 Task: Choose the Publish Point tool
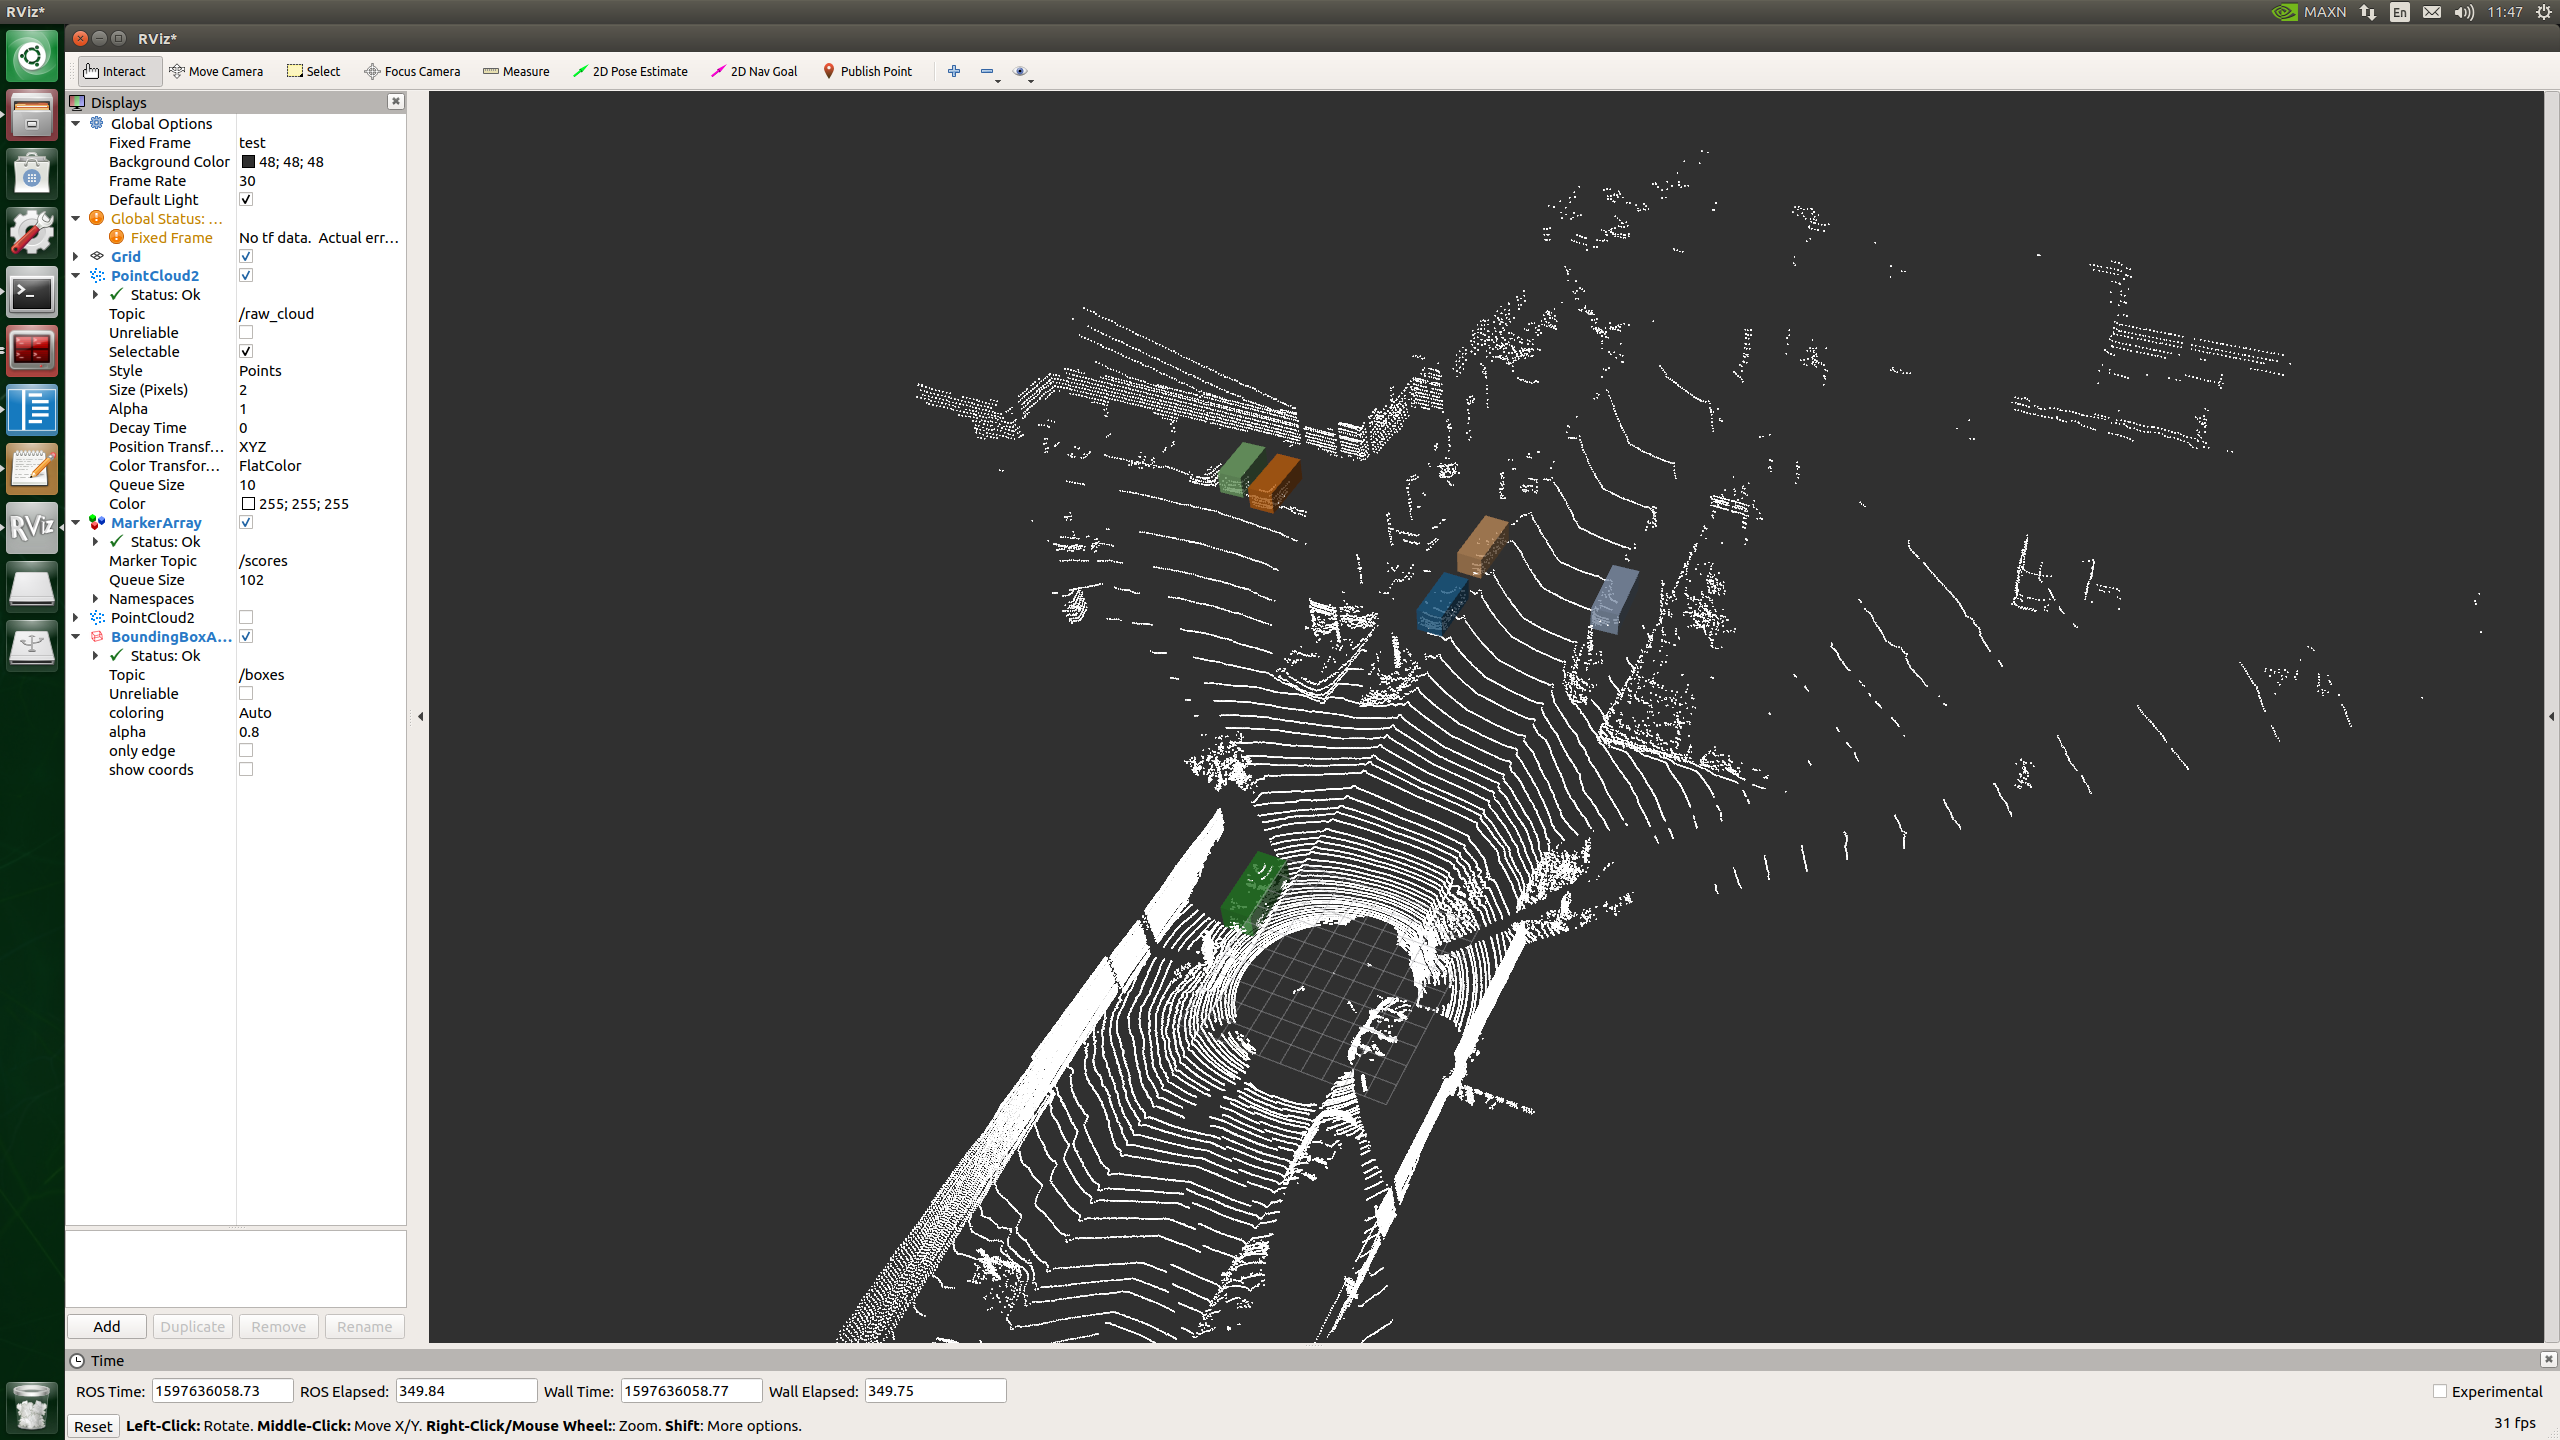click(x=867, y=71)
